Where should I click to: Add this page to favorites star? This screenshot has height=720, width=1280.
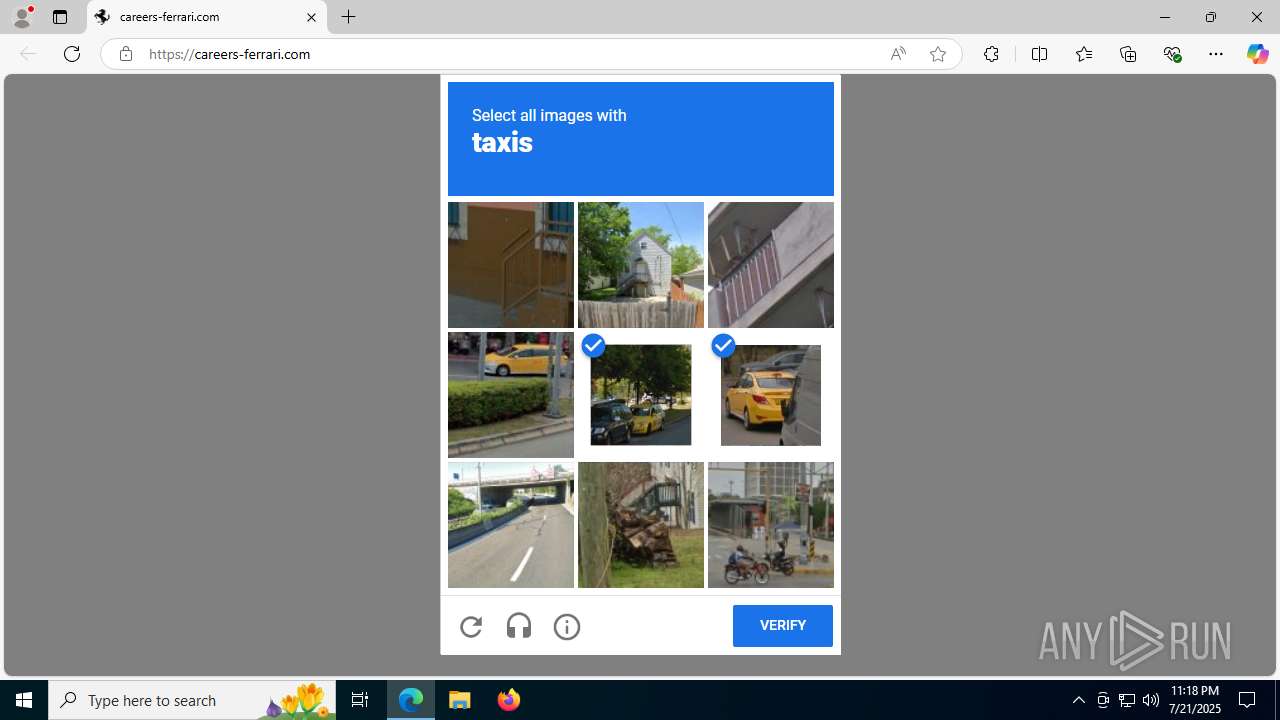tap(938, 54)
